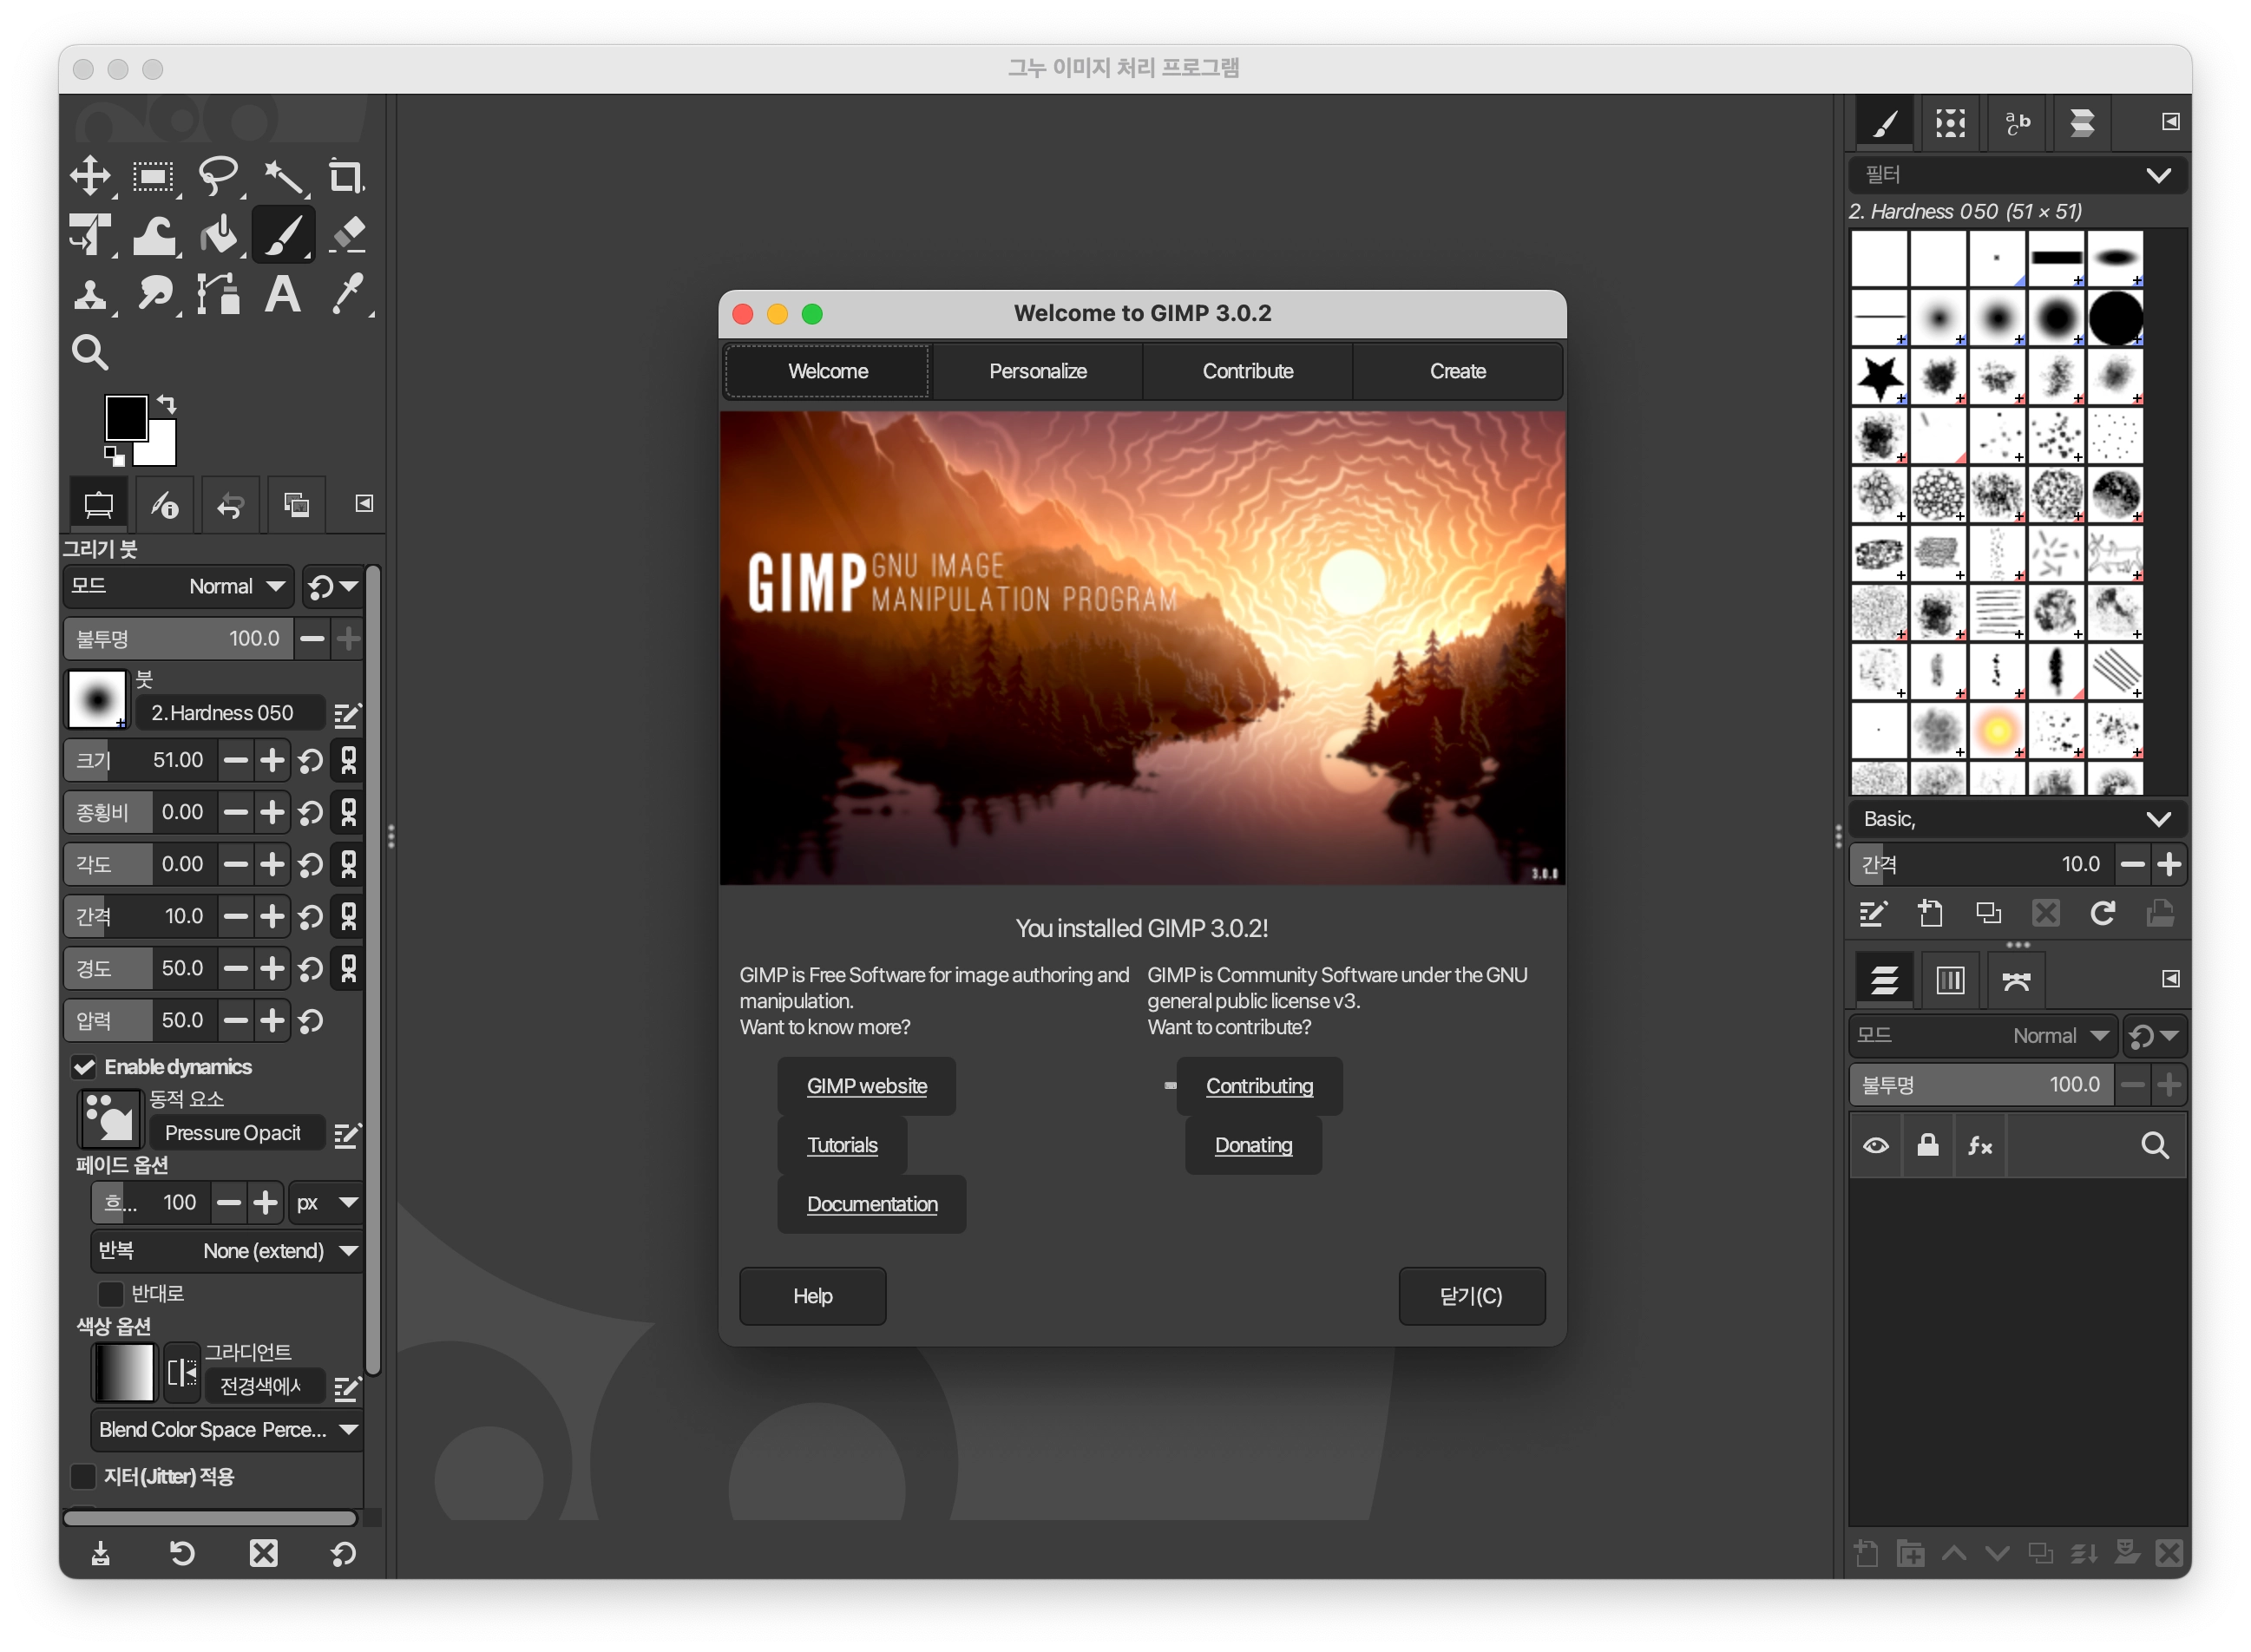Viewport: 2251px width, 1652px height.
Task: Select the Rectangle Select tool
Action: tap(154, 178)
